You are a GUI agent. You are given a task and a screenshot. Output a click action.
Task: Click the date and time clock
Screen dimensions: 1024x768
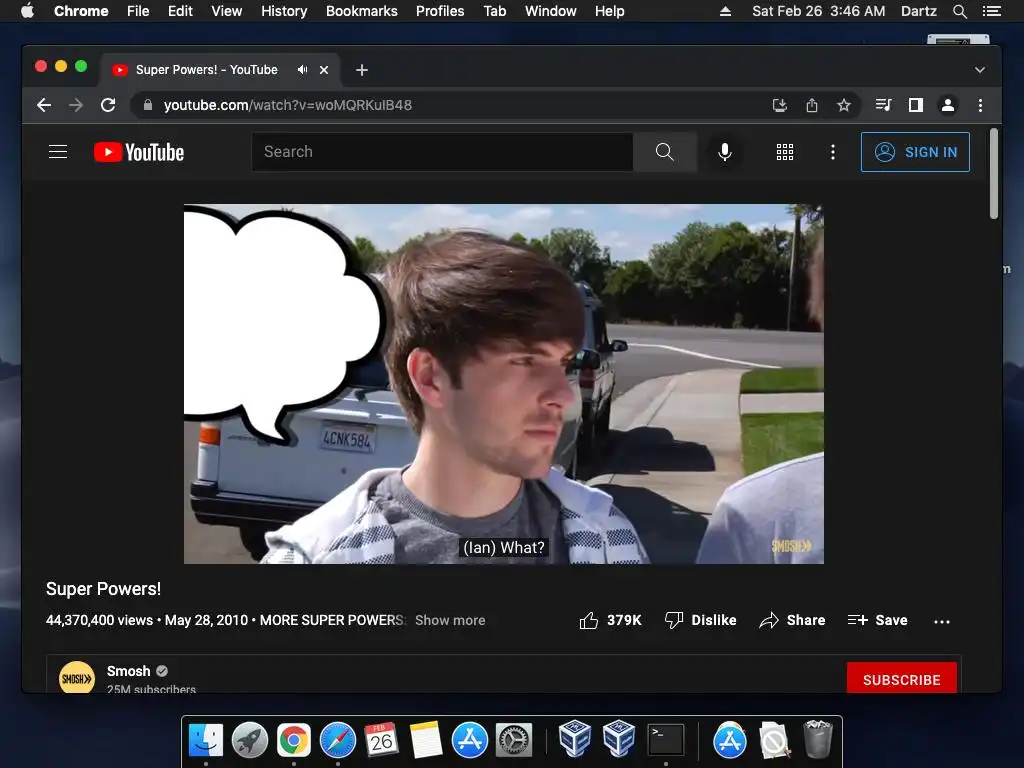tap(818, 11)
